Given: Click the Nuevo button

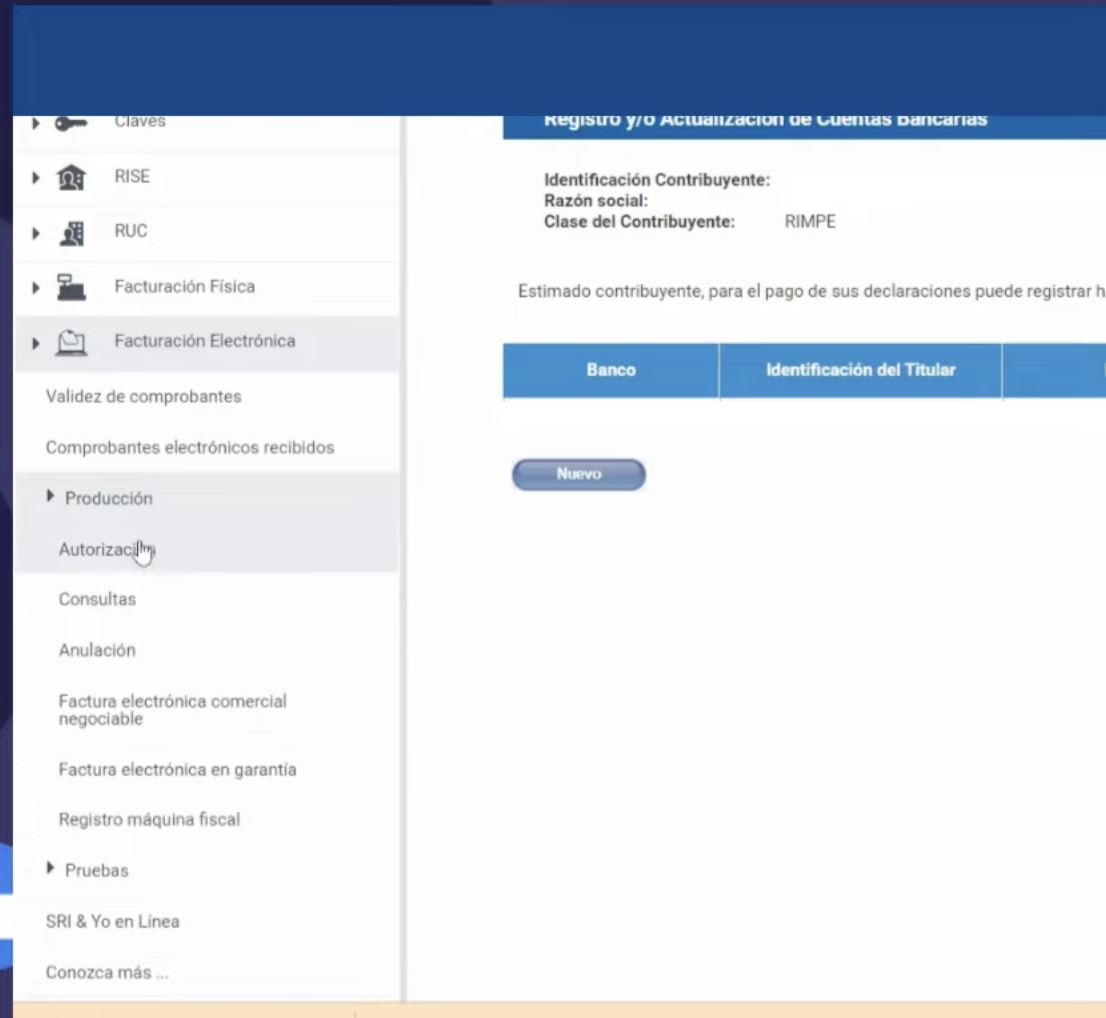Looking at the screenshot, I should 578,474.
